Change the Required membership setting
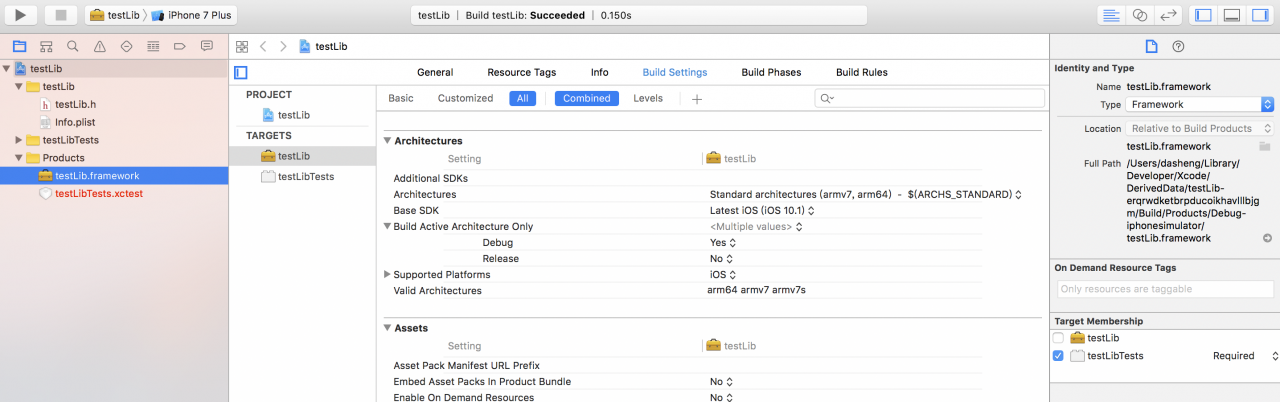Screen dimensions: 1280x402 point(1246,356)
